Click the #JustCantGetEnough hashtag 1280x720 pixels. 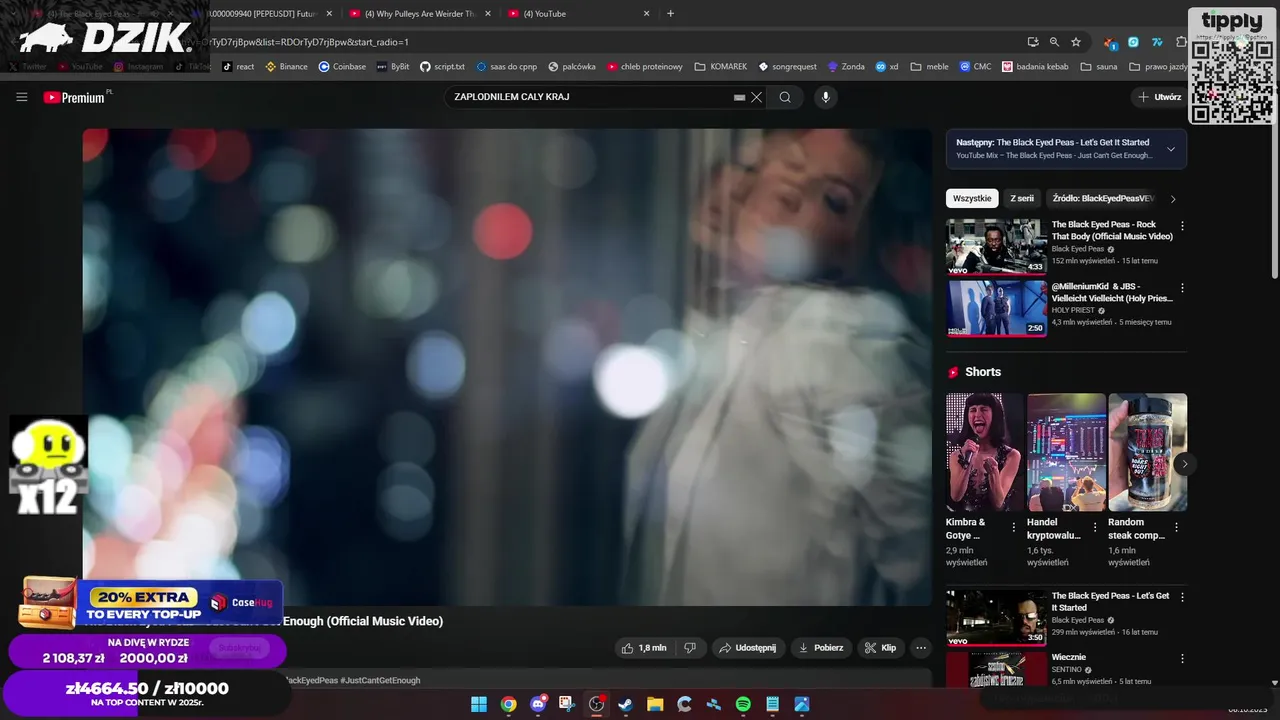(x=380, y=680)
